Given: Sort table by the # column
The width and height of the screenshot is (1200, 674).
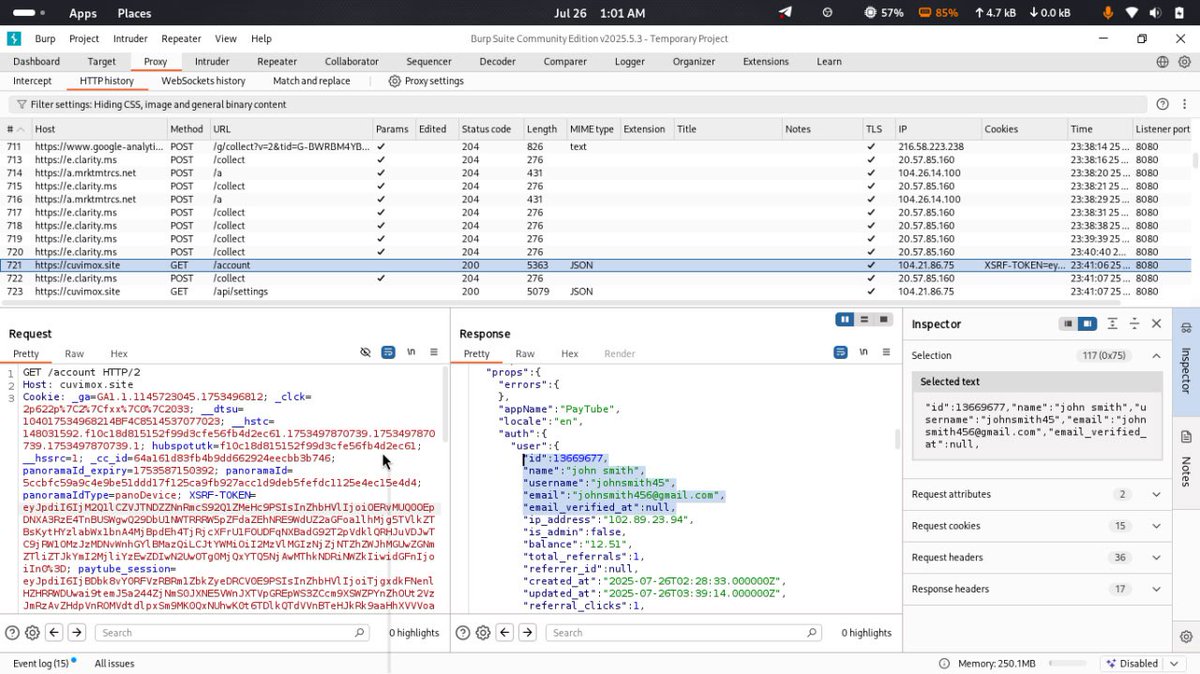Looking at the screenshot, I should (x=16, y=129).
